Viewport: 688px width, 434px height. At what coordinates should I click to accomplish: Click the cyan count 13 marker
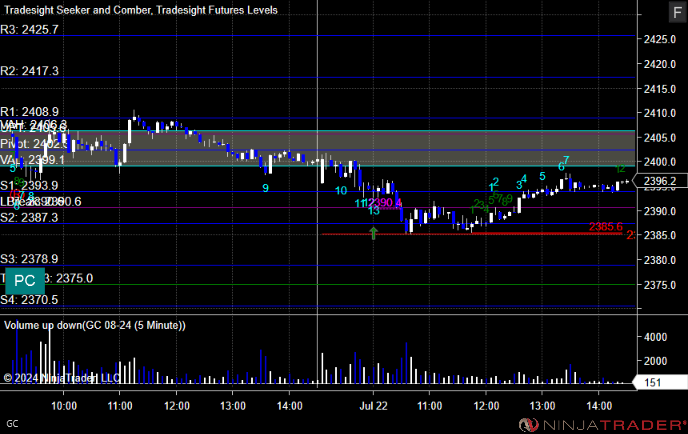point(373,211)
